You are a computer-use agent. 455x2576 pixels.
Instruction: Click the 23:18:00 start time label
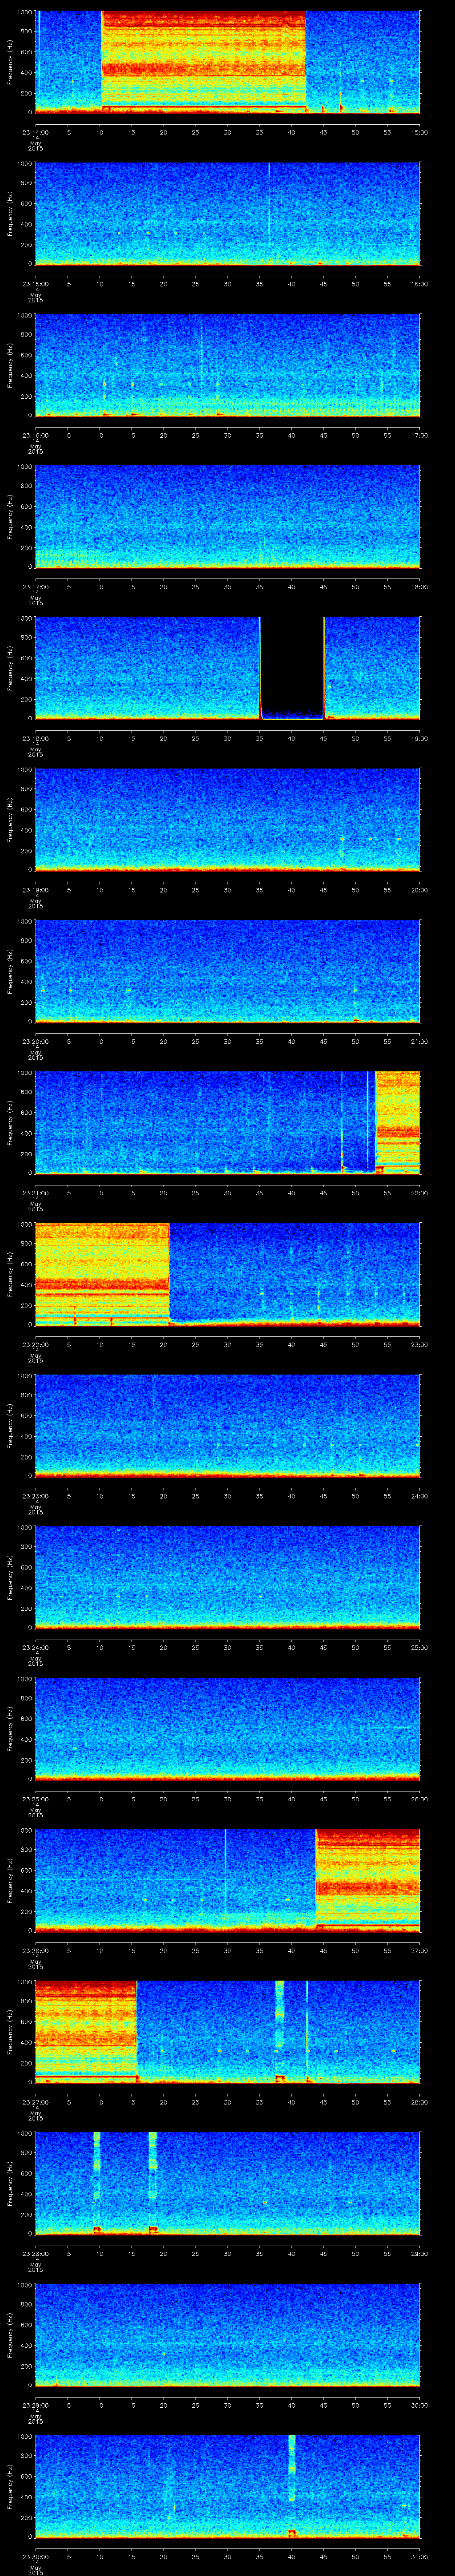35,738
